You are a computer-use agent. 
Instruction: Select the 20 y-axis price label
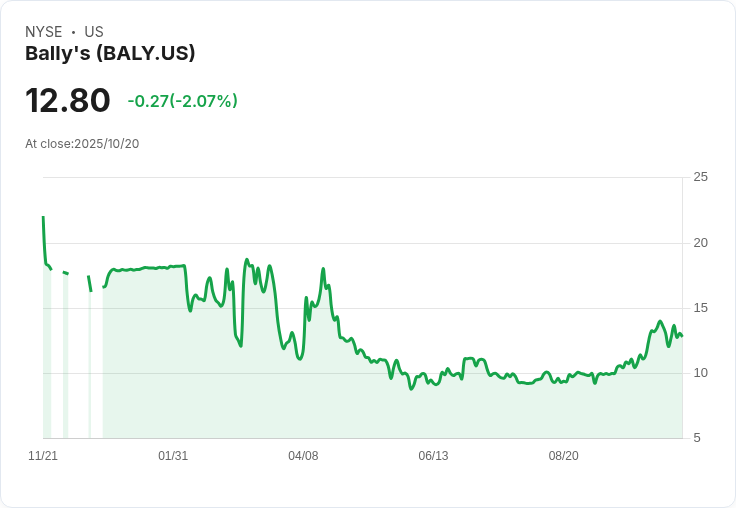pyautogui.click(x=700, y=242)
